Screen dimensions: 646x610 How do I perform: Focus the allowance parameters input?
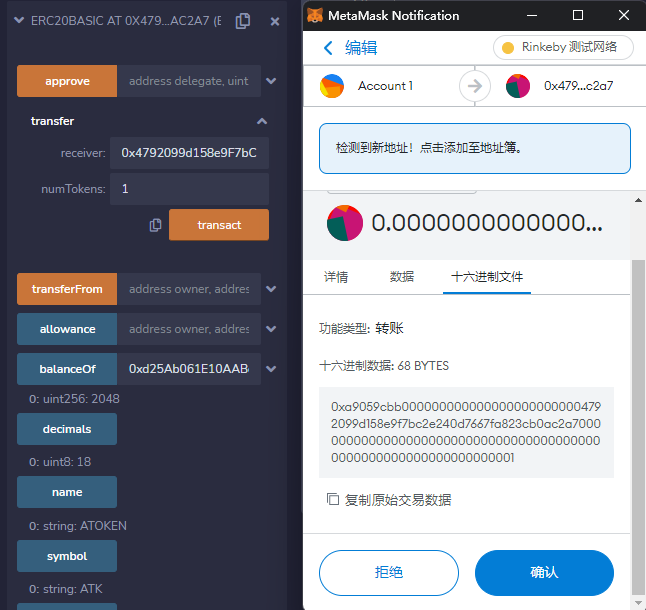point(189,329)
